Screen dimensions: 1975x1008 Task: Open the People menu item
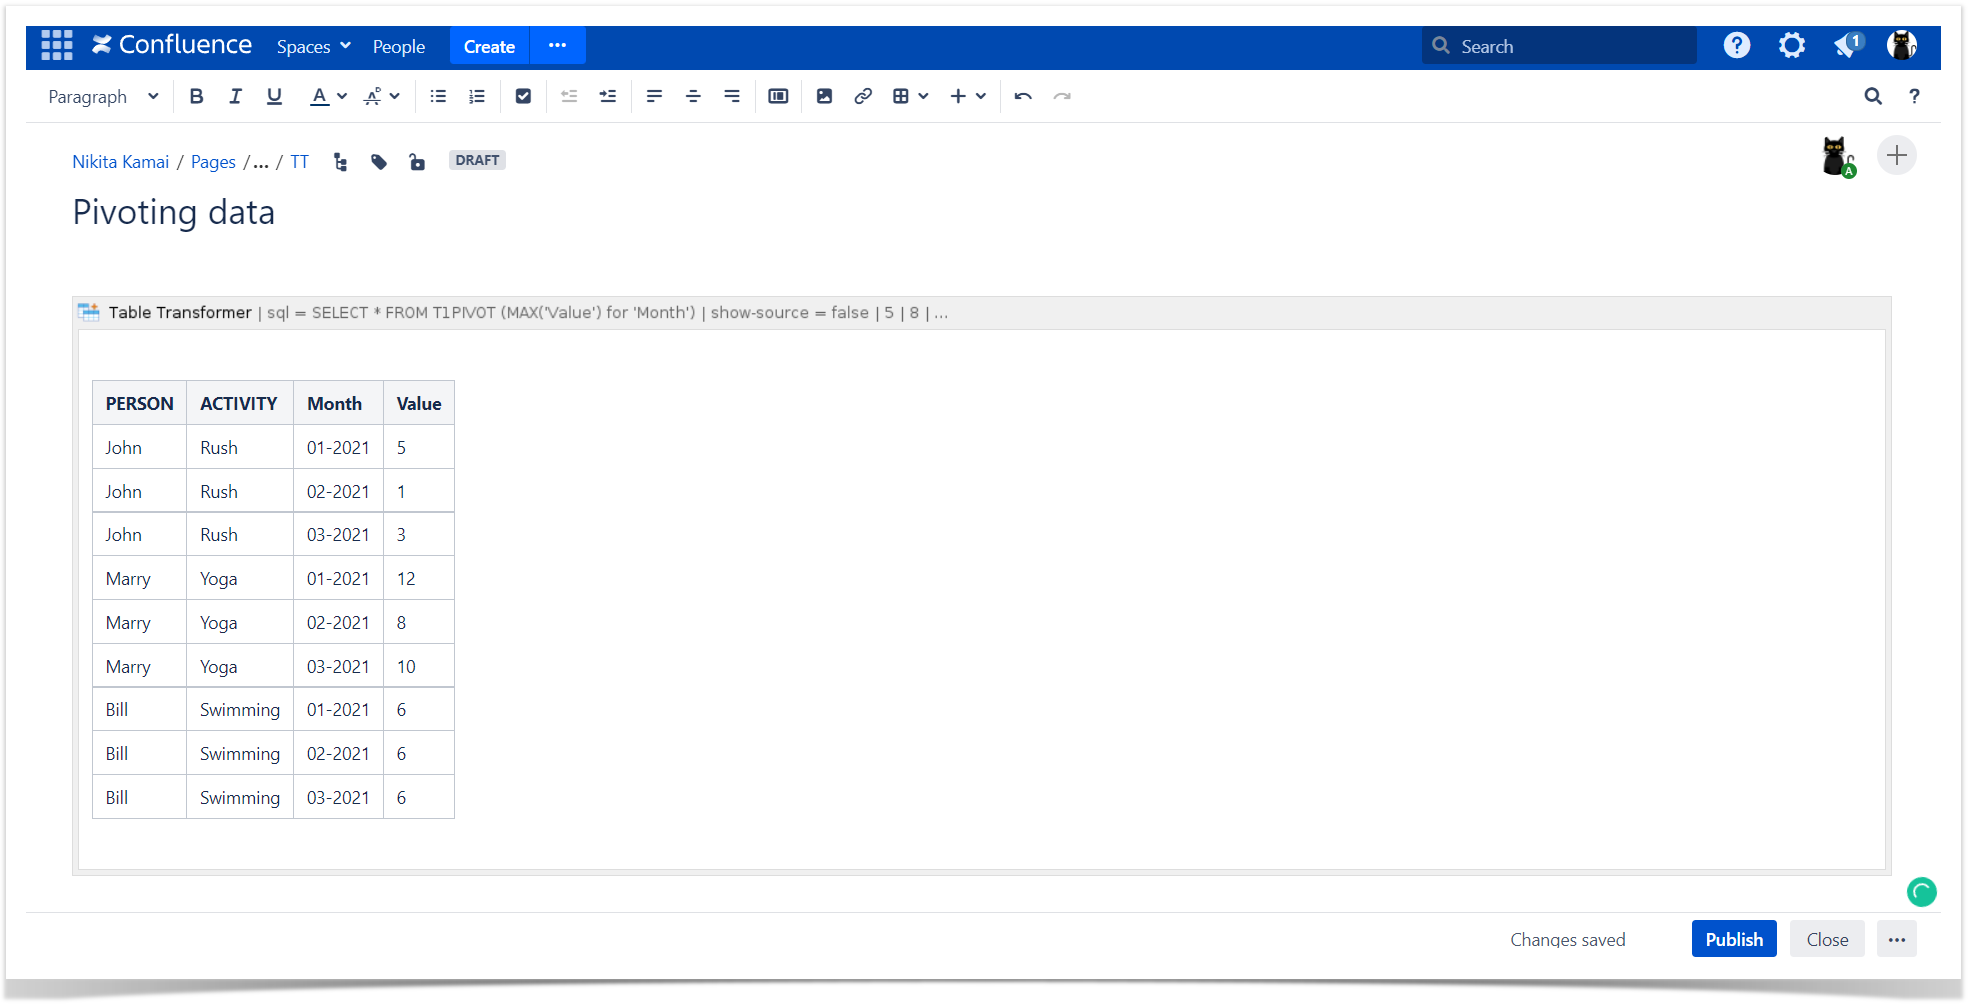(398, 47)
